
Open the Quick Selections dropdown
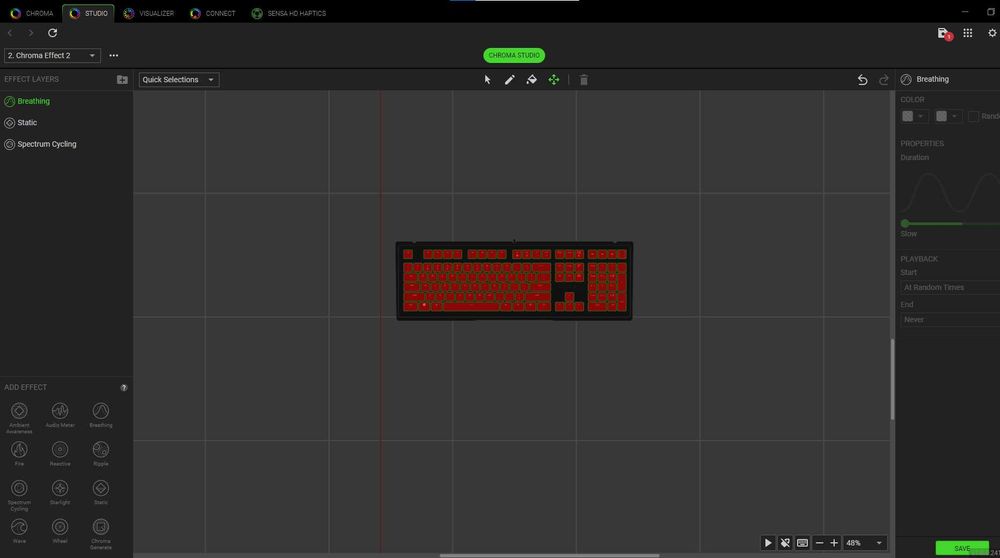tap(179, 80)
